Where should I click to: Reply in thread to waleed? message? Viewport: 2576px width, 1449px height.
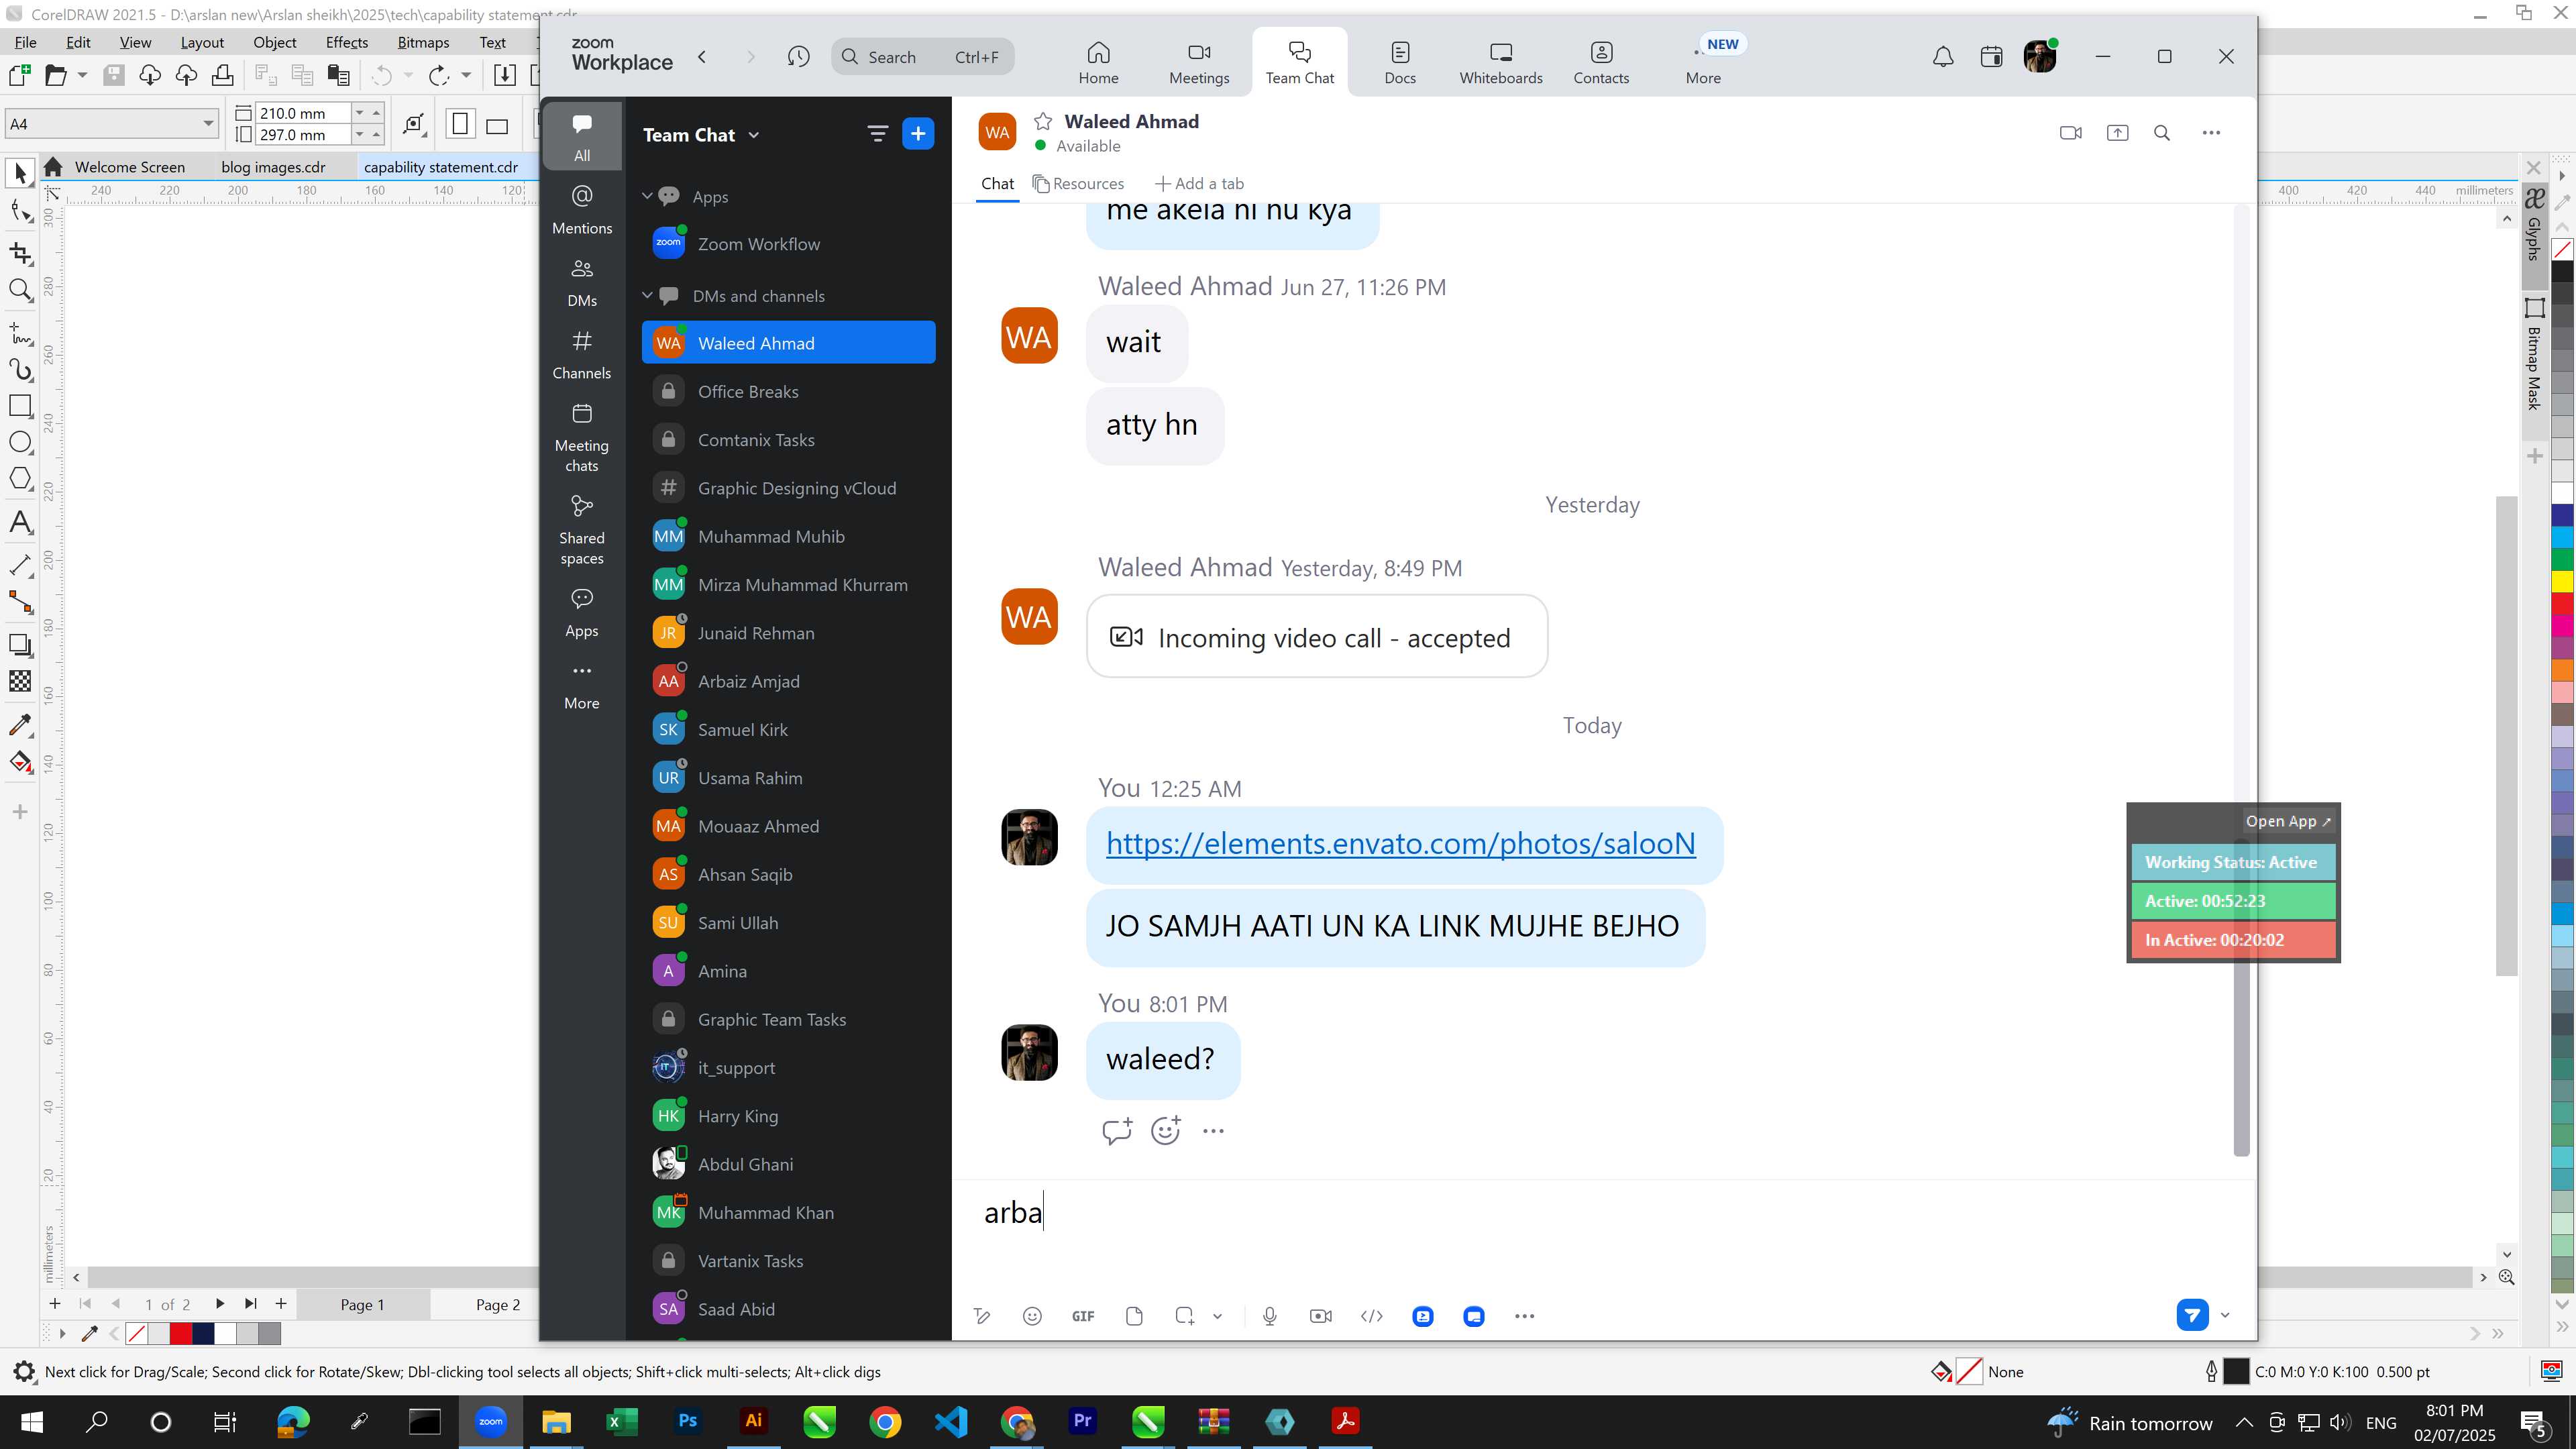click(1117, 1130)
